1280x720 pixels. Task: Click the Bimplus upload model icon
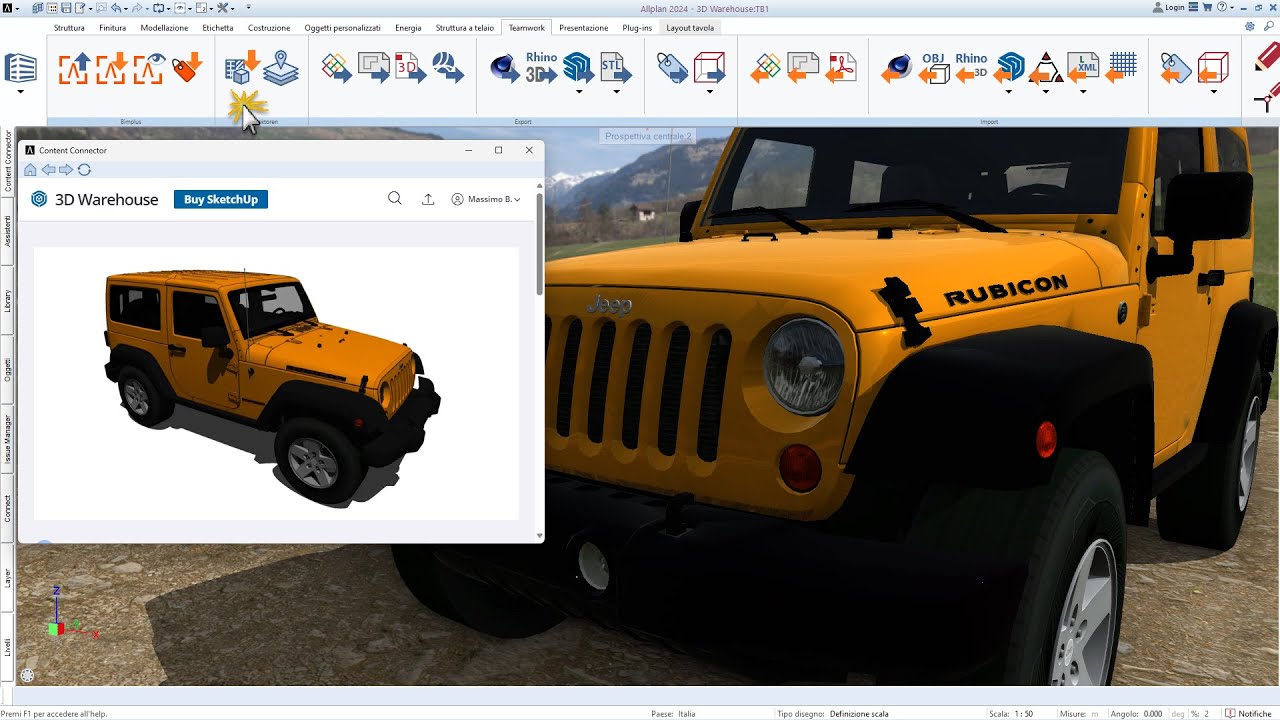(74, 68)
